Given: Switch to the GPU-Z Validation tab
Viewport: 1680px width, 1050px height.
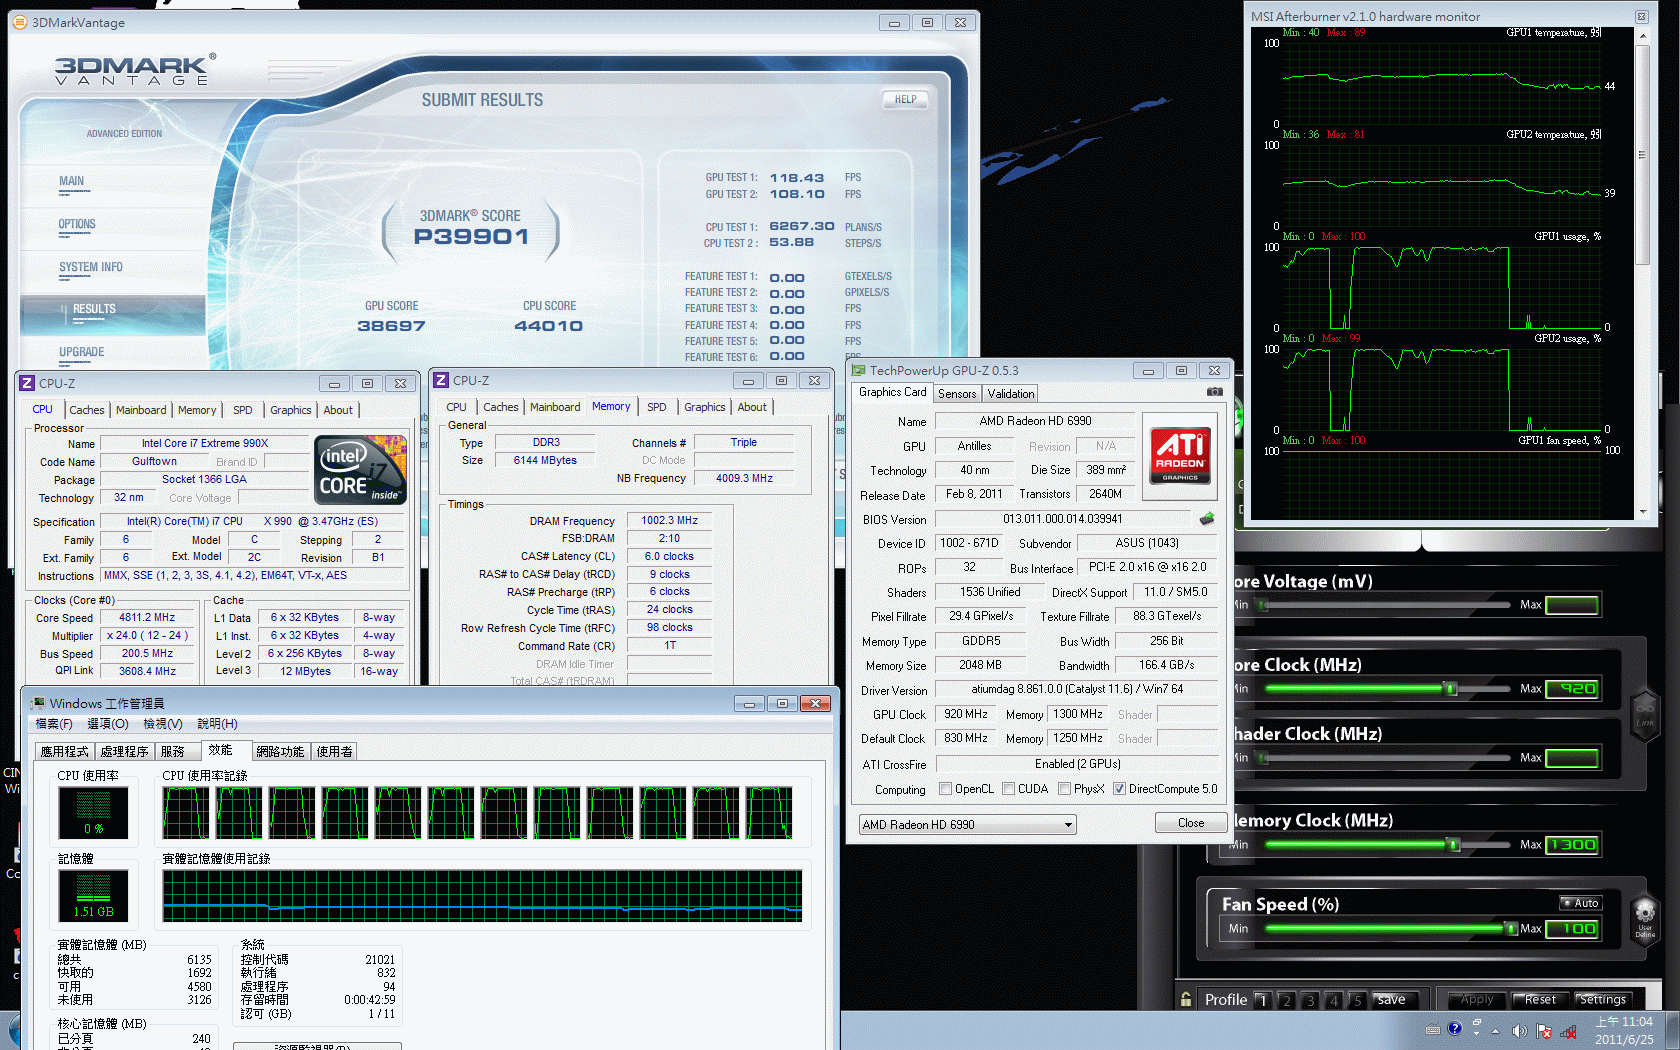Looking at the screenshot, I should coord(1011,394).
